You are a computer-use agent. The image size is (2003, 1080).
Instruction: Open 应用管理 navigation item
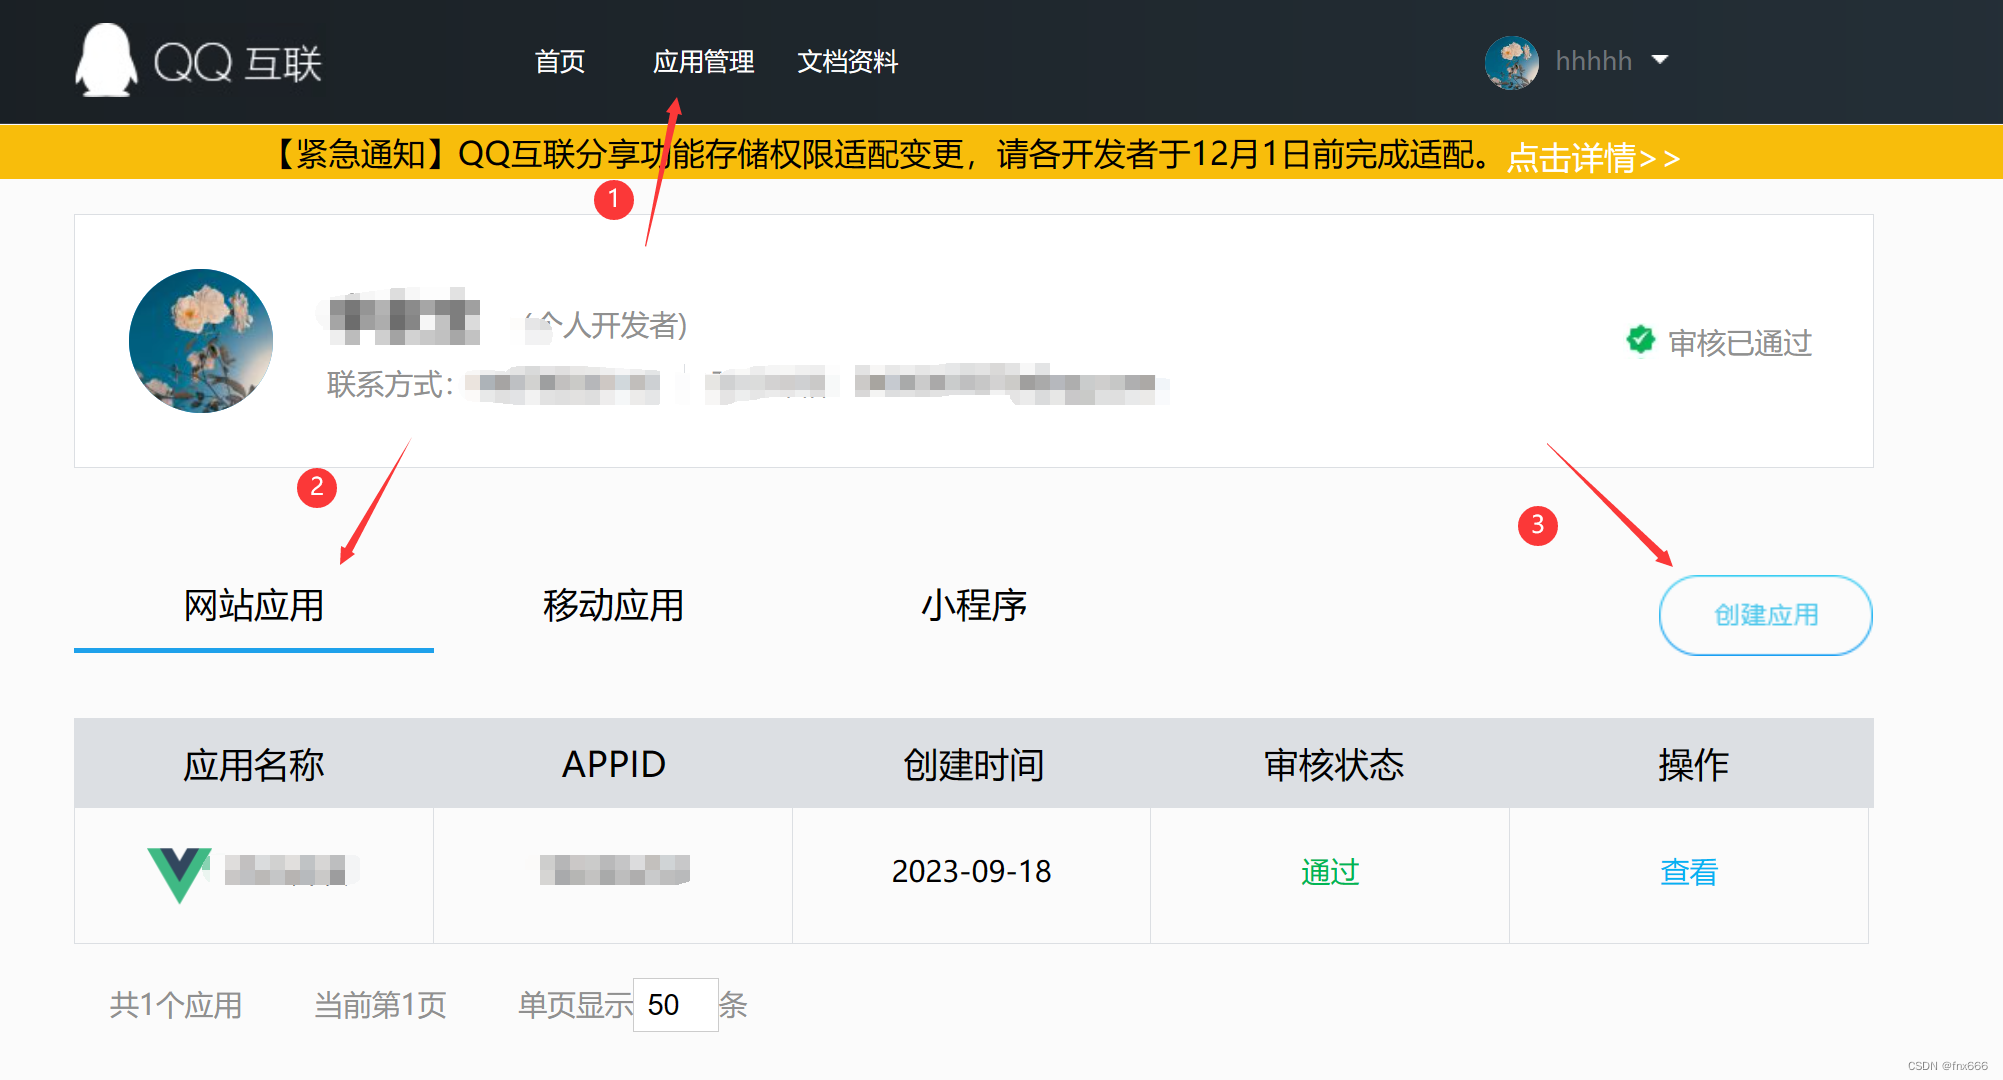coord(703,62)
